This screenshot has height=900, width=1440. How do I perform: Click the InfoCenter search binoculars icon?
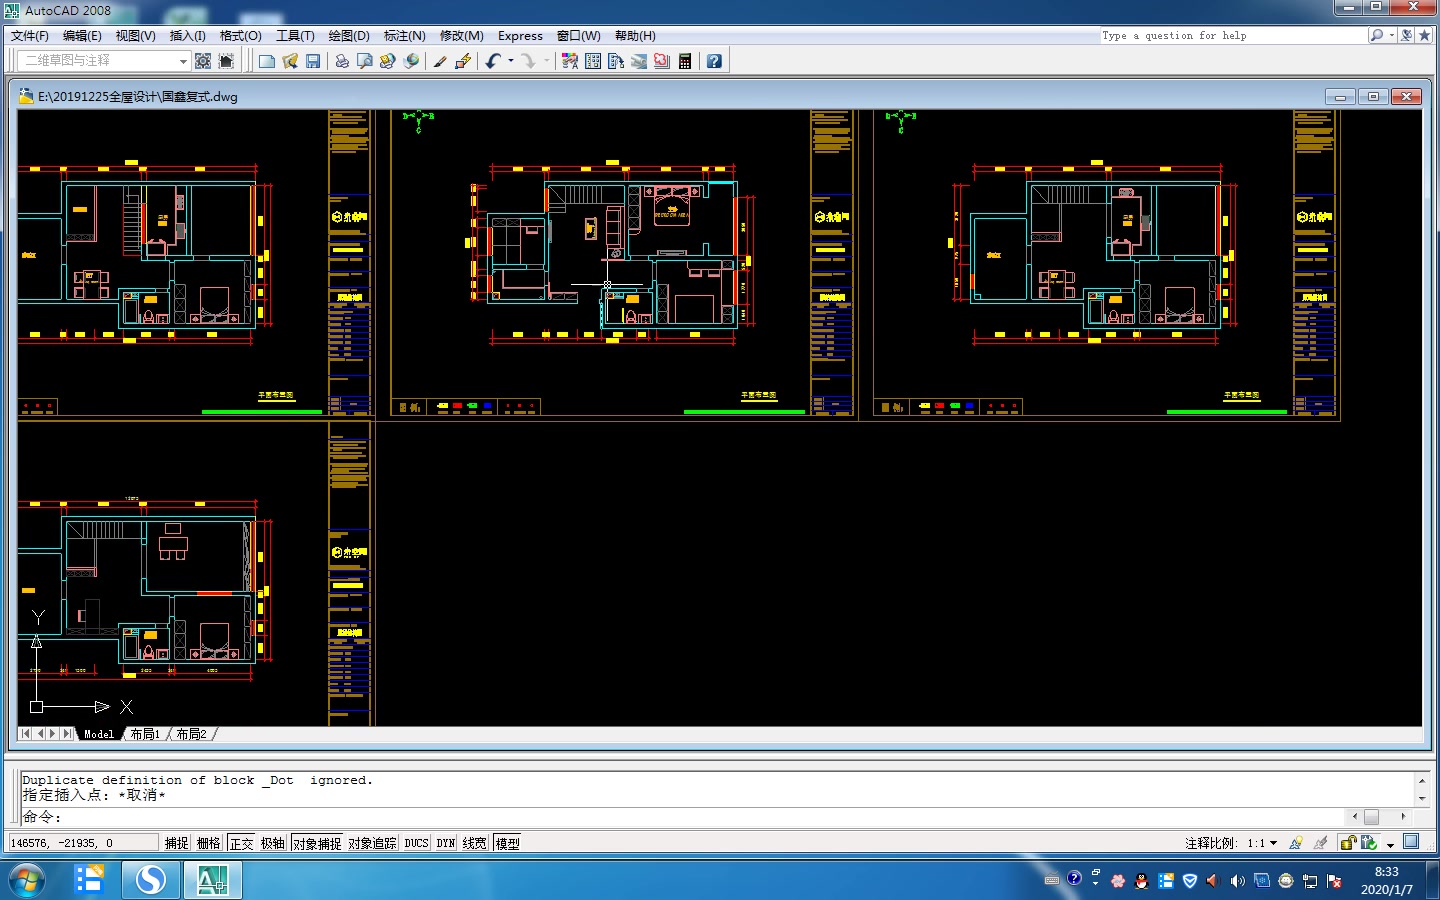1377,35
